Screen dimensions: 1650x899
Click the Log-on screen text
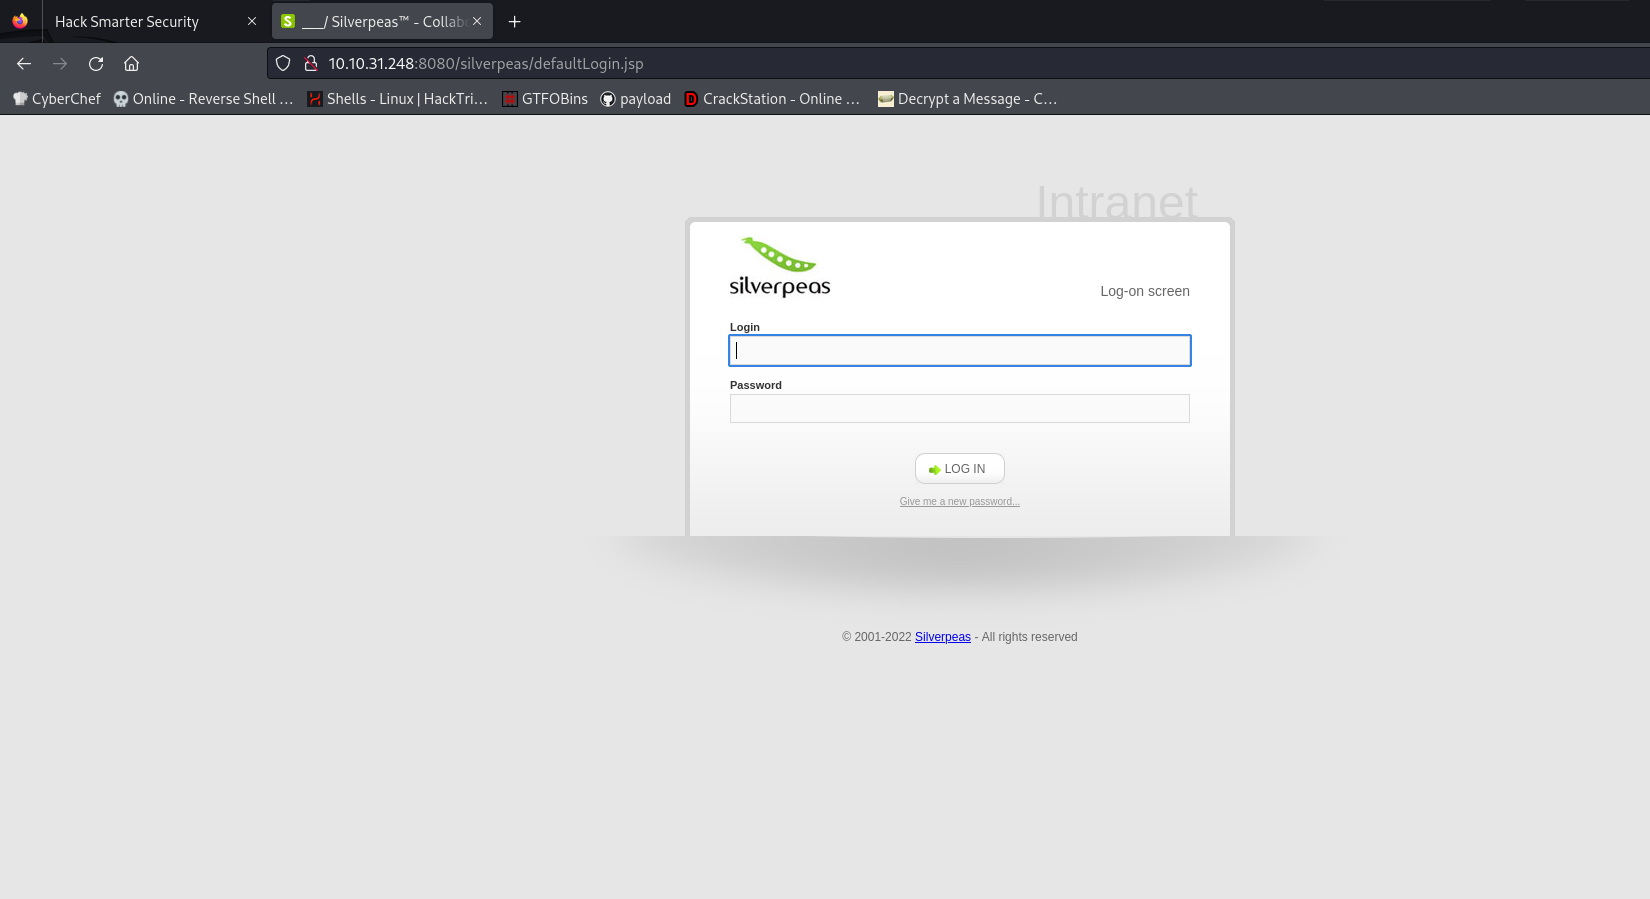(x=1145, y=291)
